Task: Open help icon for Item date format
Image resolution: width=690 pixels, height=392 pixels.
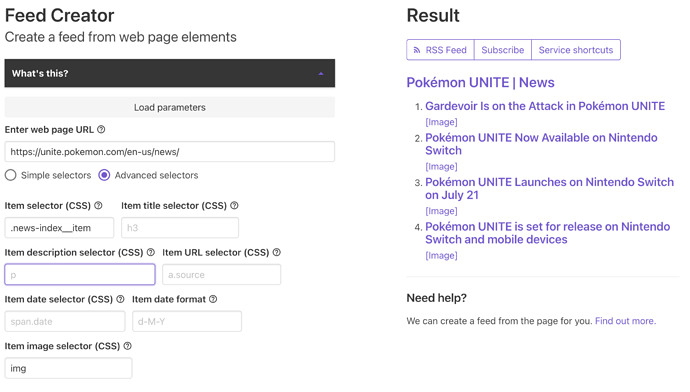Action: [213, 299]
